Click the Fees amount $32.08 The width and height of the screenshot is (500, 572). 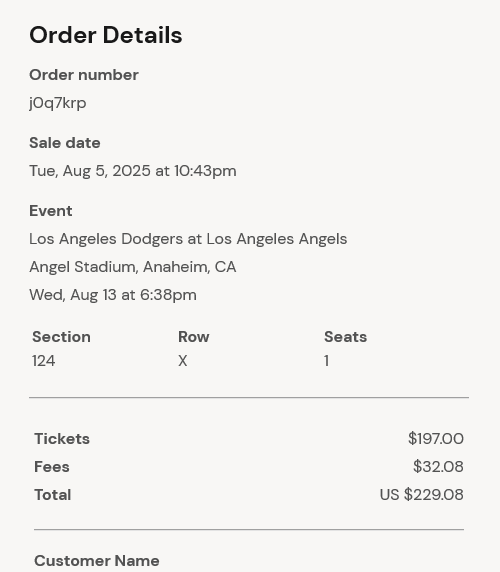(x=438, y=467)
